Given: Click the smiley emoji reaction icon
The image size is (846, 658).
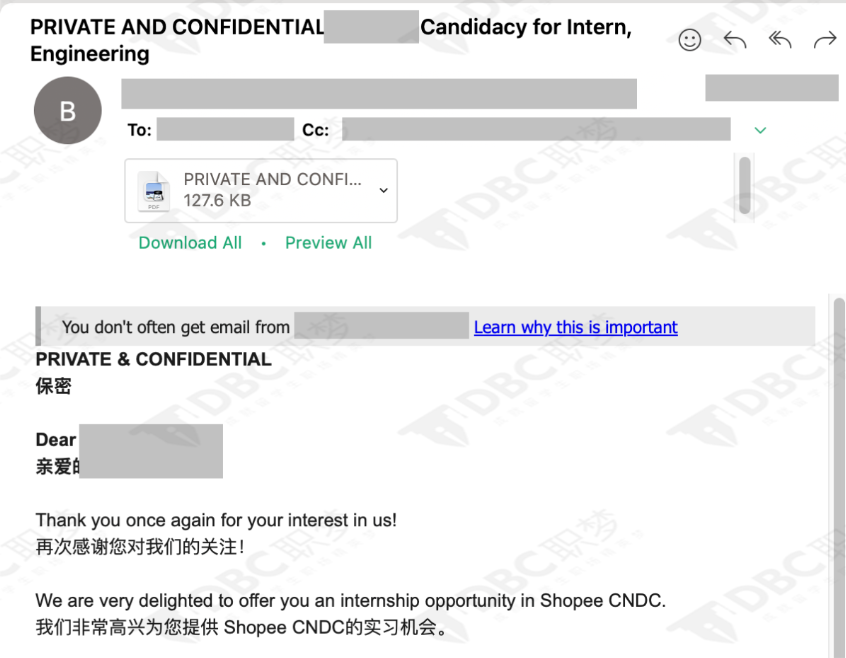Looking at the screenshot, I should [690, 40].
